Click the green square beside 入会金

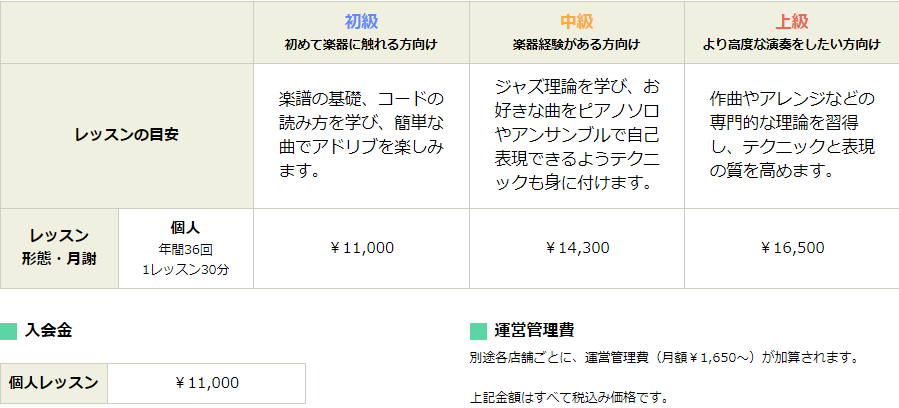(8, 331)
